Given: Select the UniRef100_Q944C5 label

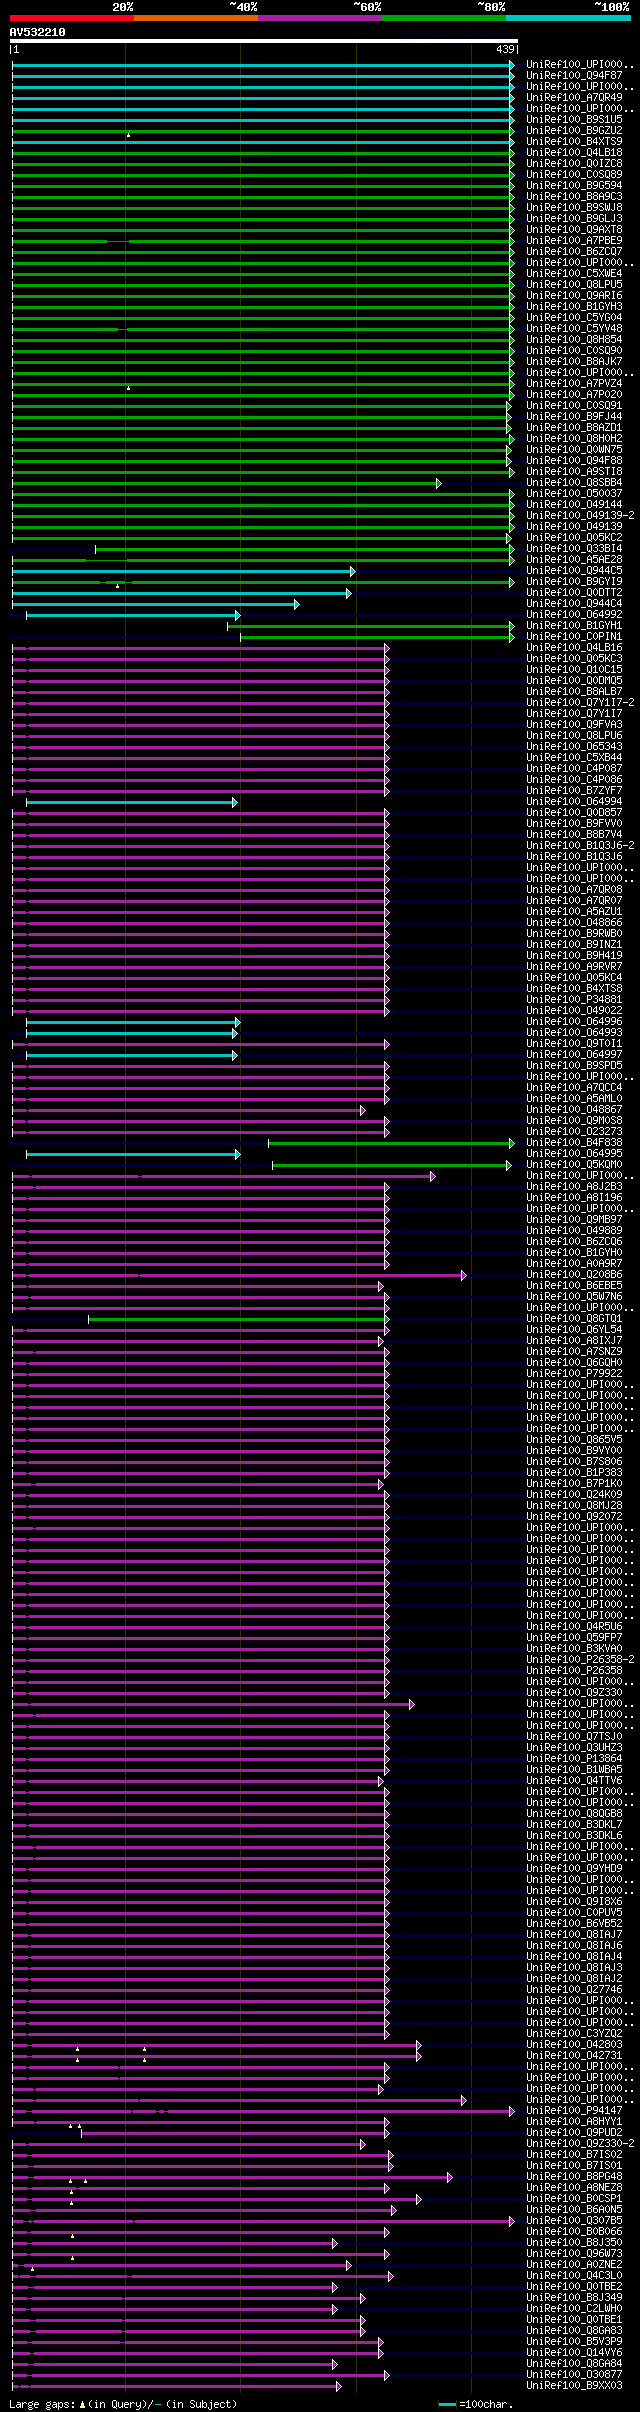Looking at the screenshot, I should pos(574,571).
